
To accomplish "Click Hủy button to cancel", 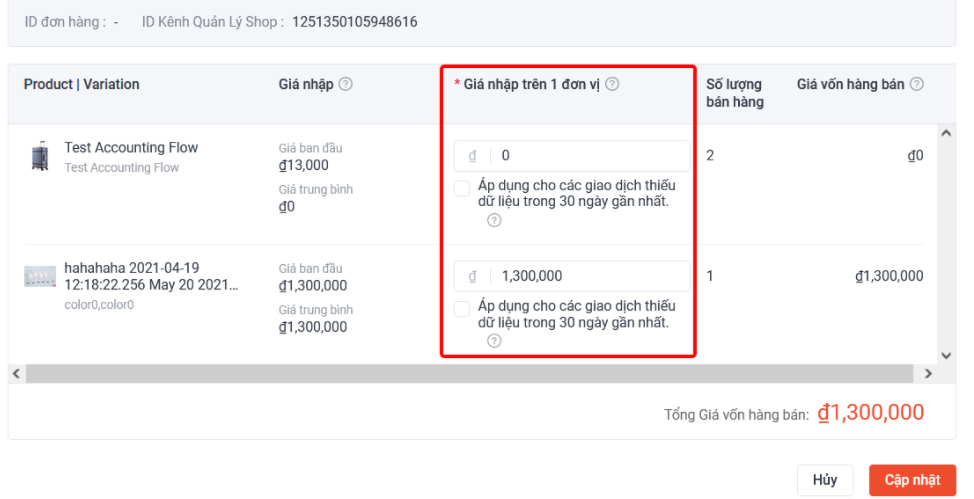I will click(825, 480).
